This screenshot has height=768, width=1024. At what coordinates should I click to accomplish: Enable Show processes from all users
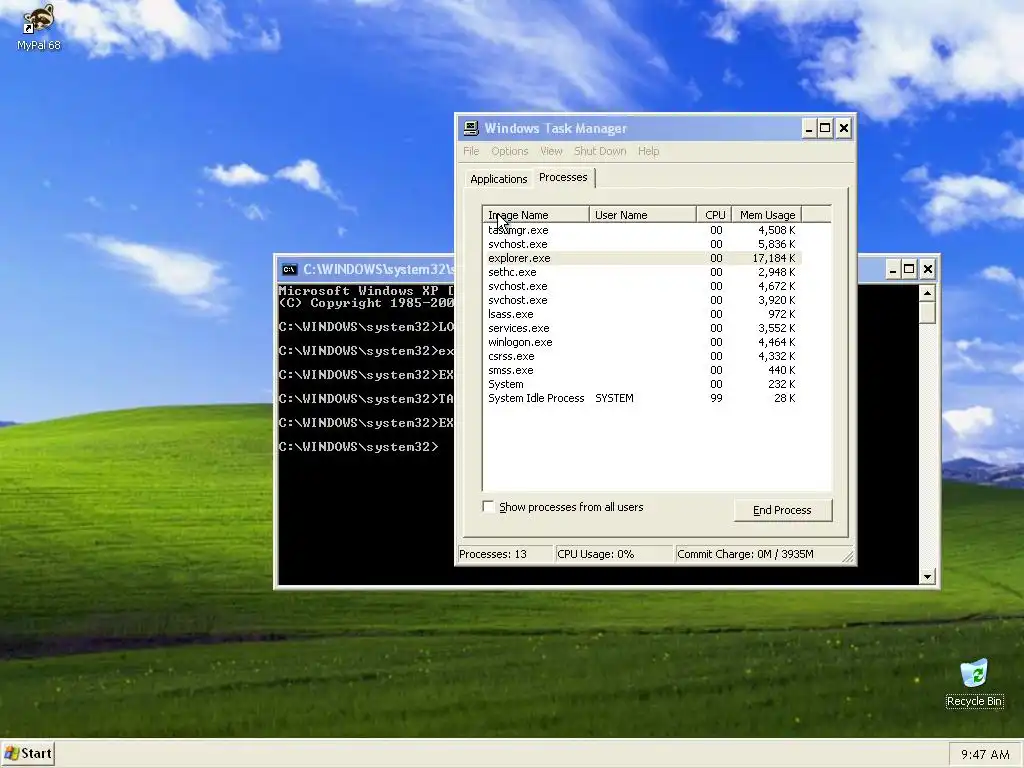point(488,507)
